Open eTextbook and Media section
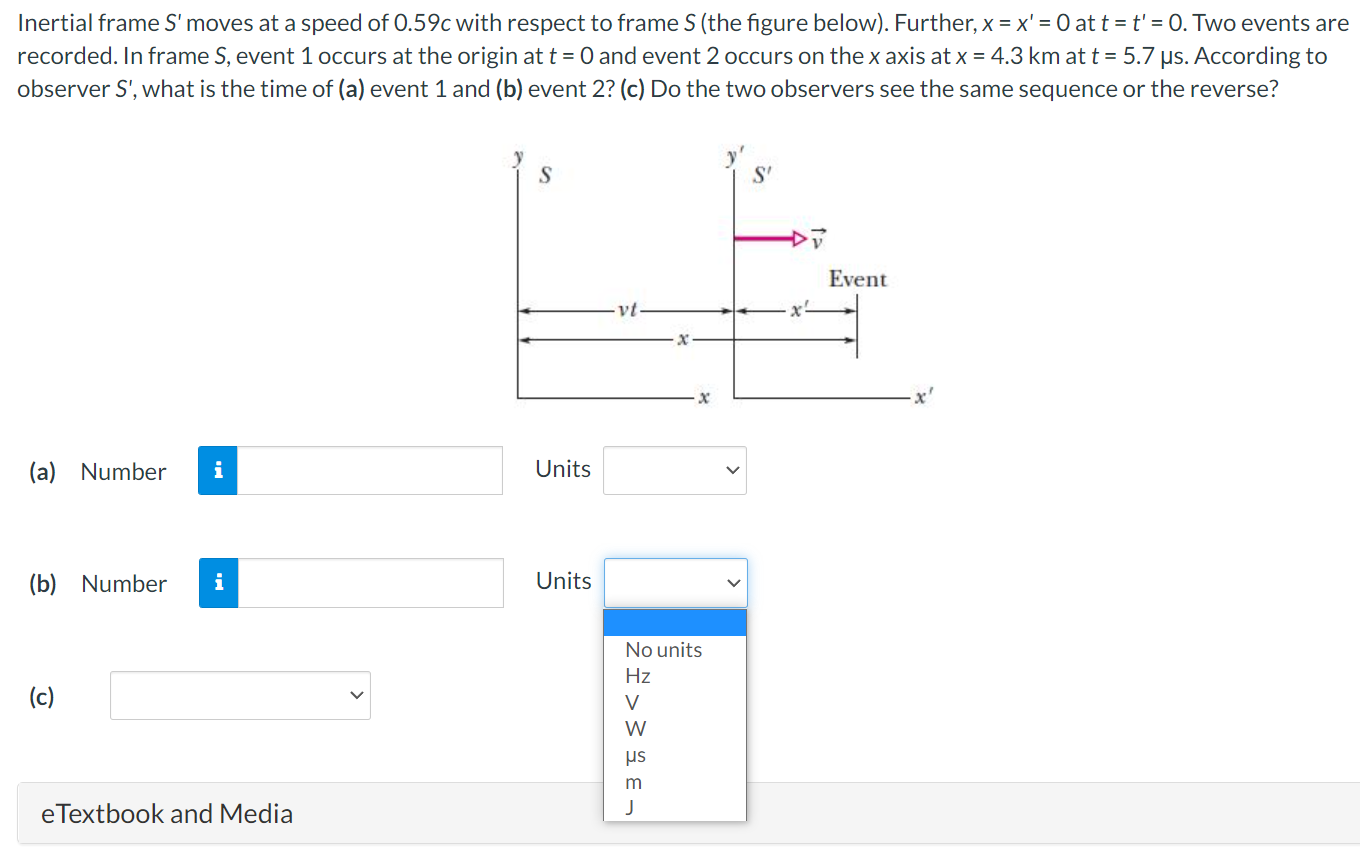The image size is (1360, 849). click(167, 814)
